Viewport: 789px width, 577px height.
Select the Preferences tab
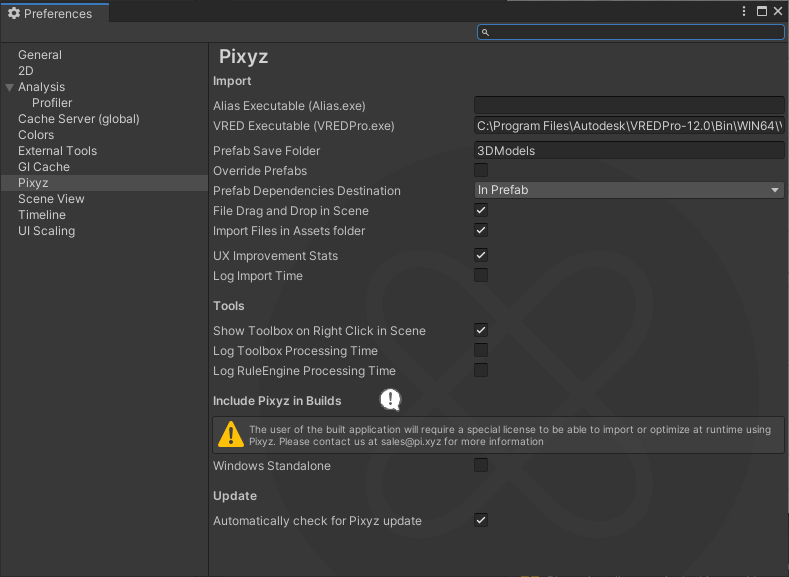coord(54,13)
